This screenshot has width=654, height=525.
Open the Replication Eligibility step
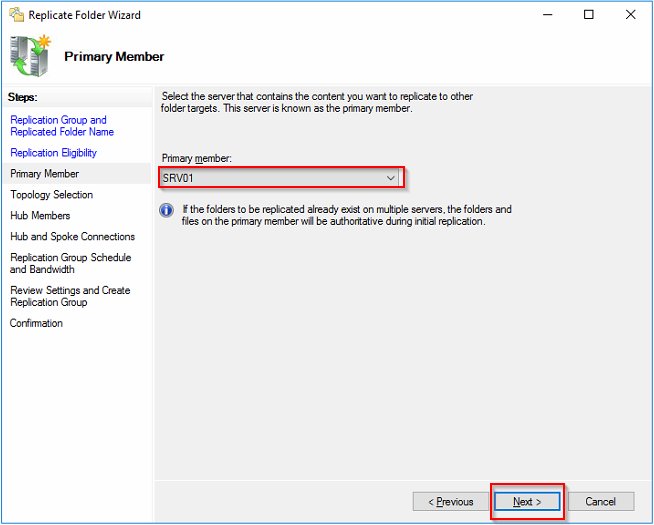point(53,153)
